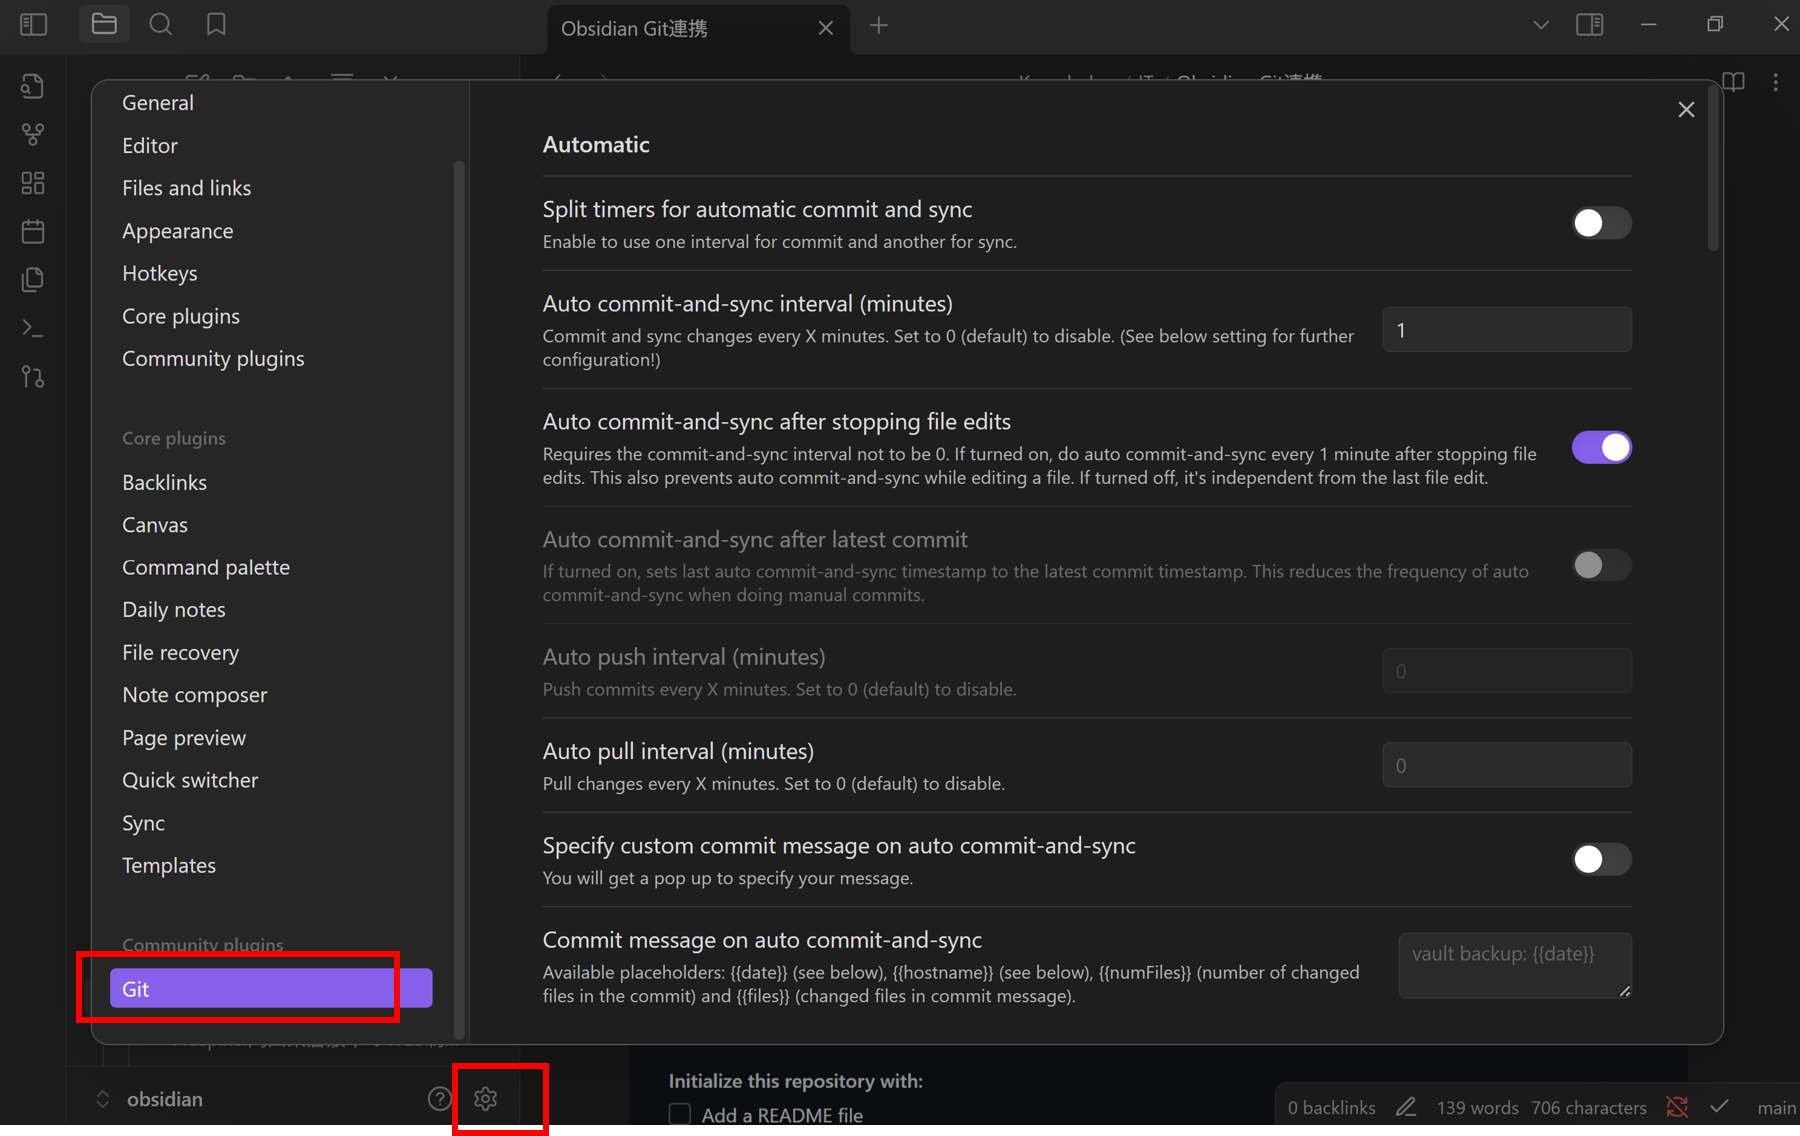Screen dimensions: 1800x1136
Task: Open the more options vertical dots
Action: [1776, 82]
